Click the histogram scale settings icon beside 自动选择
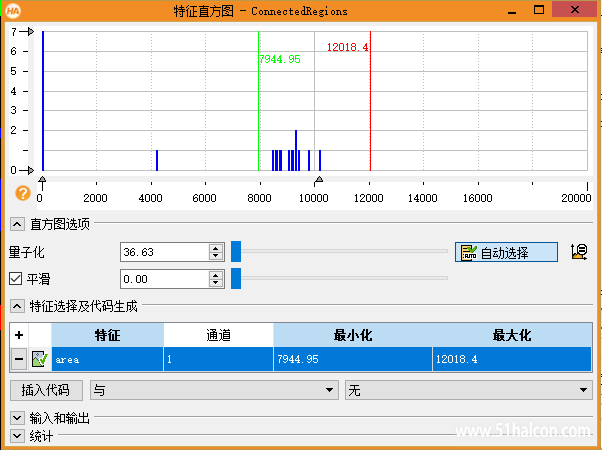 pyautogui.click(x=579, y=252)
